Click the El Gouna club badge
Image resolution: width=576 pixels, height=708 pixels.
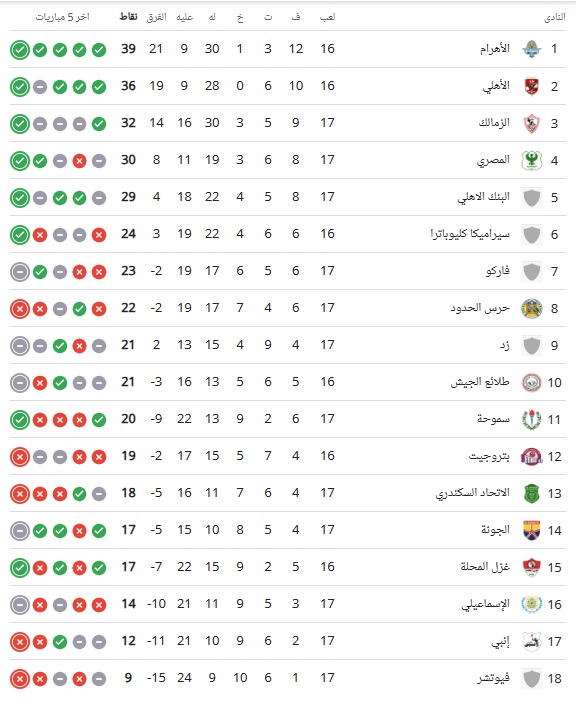(531, 531)
